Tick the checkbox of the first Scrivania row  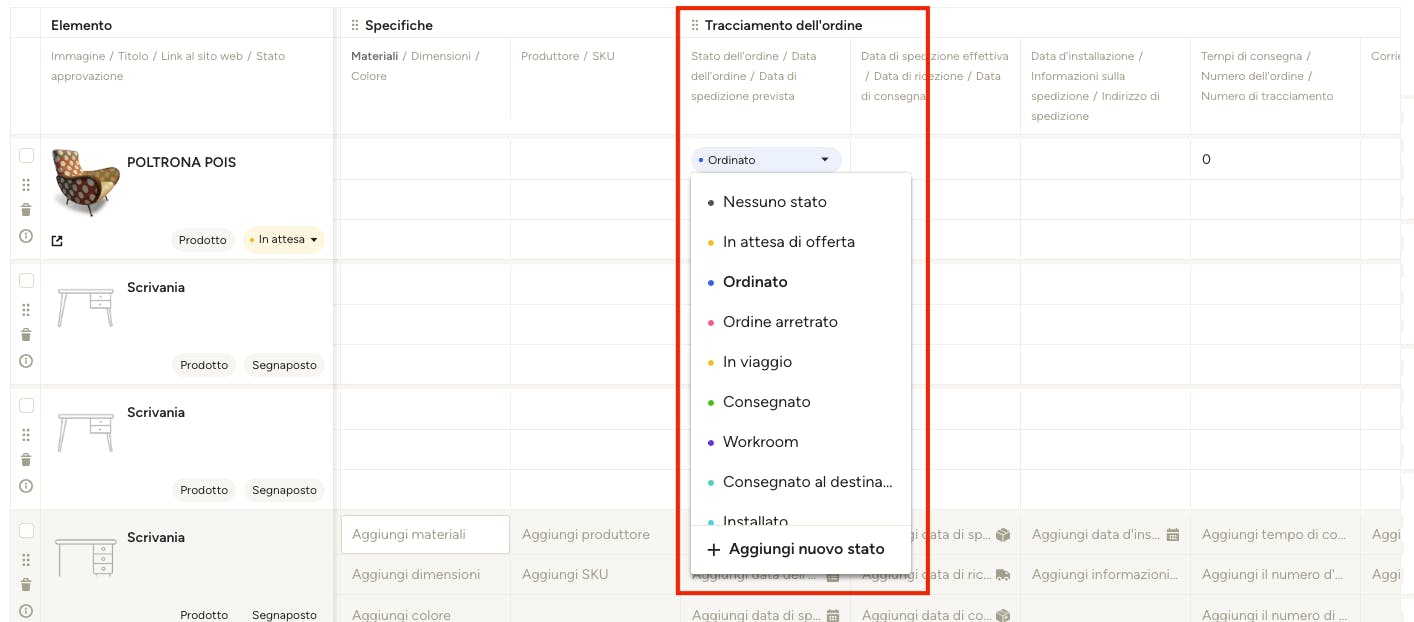pos(27,281)
